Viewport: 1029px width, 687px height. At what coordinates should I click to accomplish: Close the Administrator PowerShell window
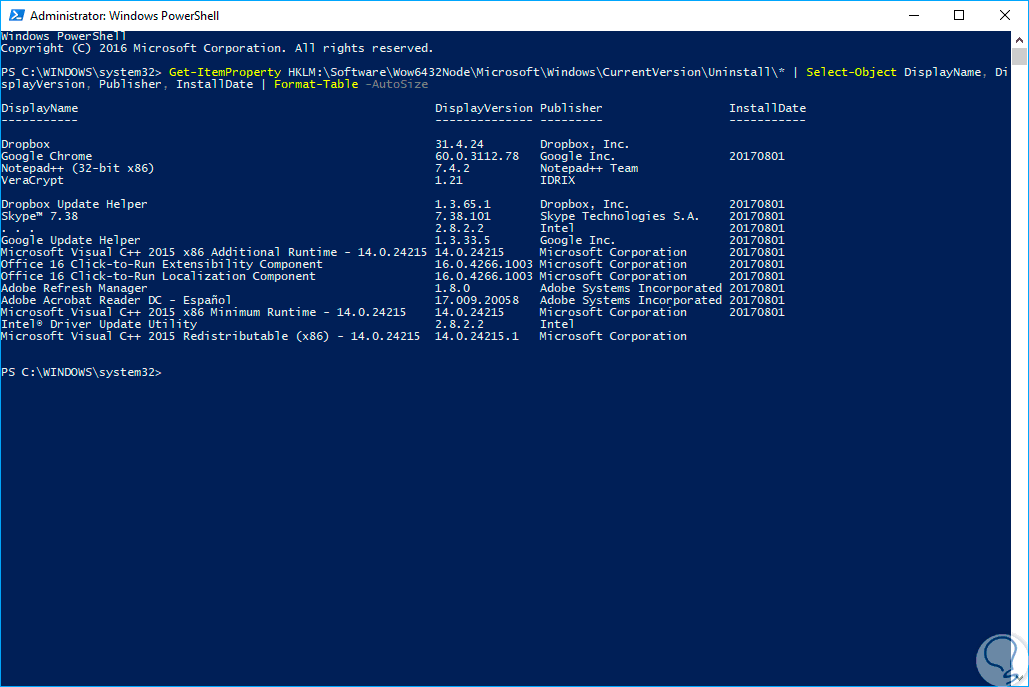pyautogui.click(x=1005, y=16)
